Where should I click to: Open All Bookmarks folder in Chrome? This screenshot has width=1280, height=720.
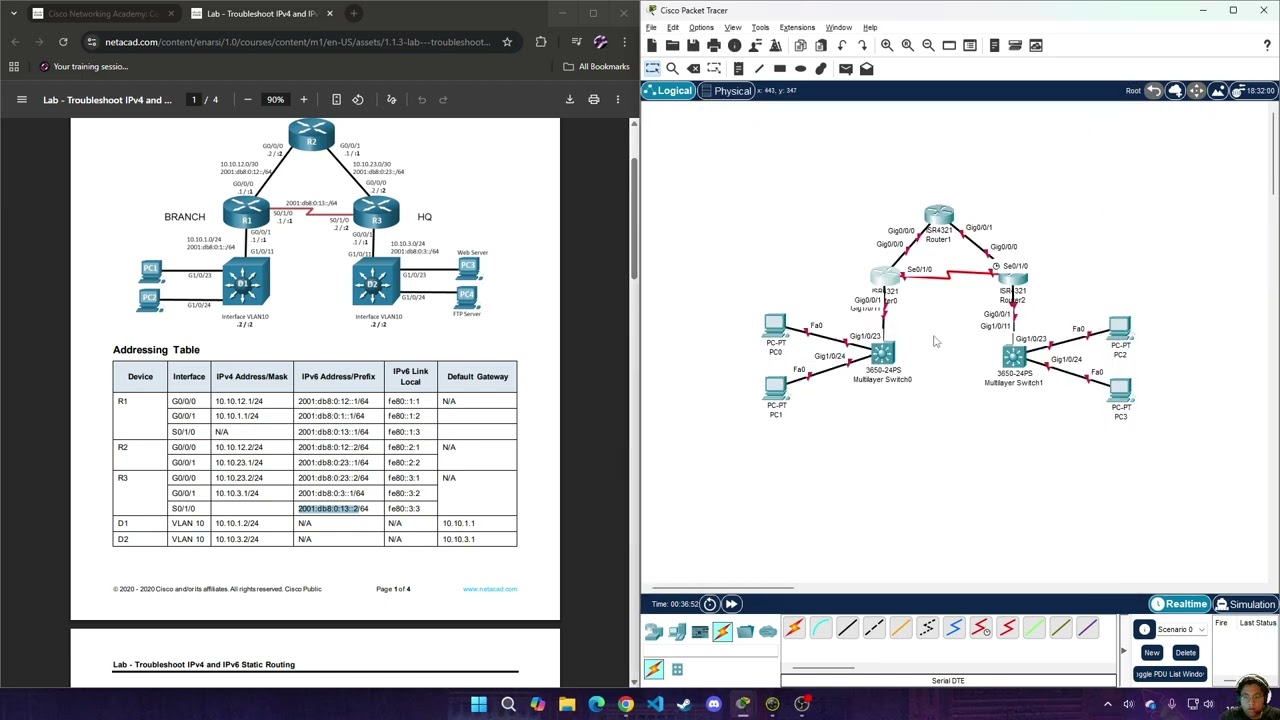pos(596,67)
